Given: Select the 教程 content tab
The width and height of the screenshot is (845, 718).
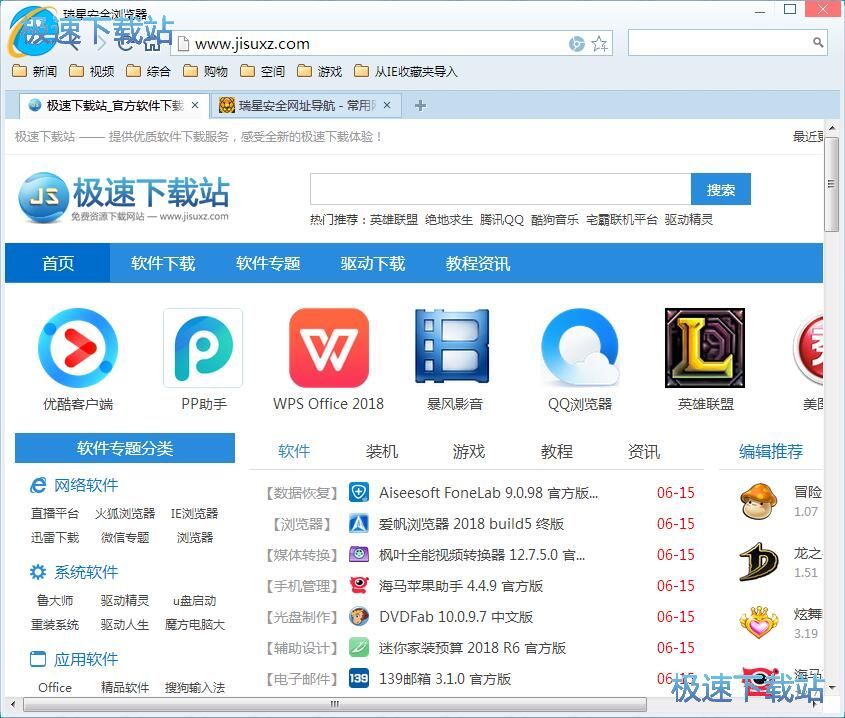Looking at the screenshot, I should click(557, 451).
